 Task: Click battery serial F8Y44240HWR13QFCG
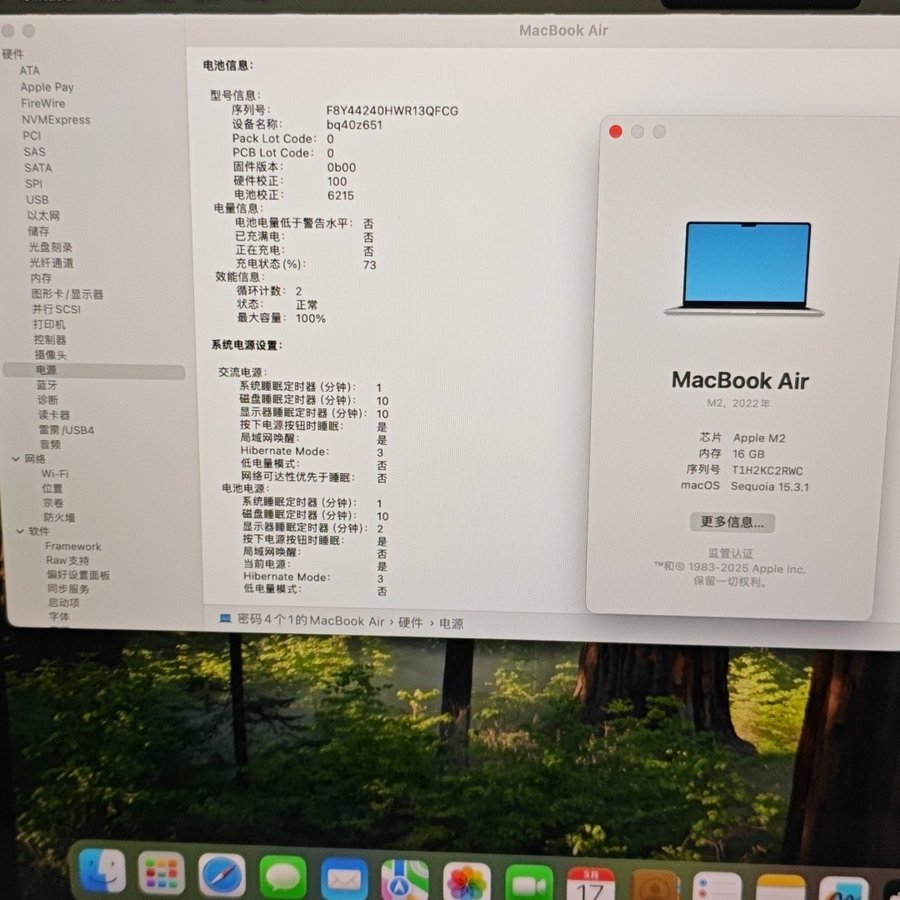392,111
